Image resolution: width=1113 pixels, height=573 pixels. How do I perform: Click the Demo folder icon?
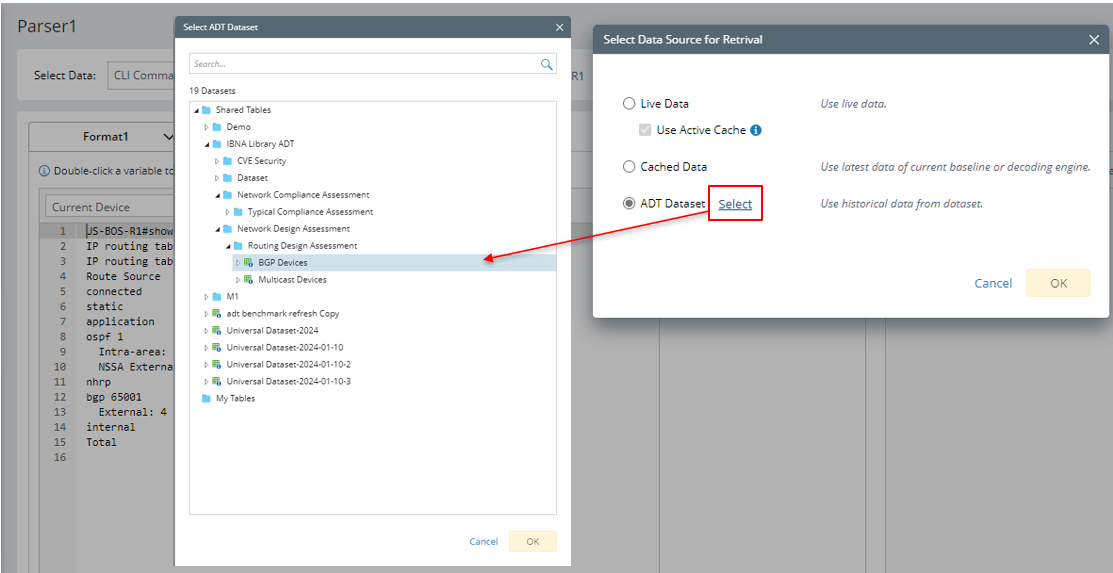[x=216, y=127]
